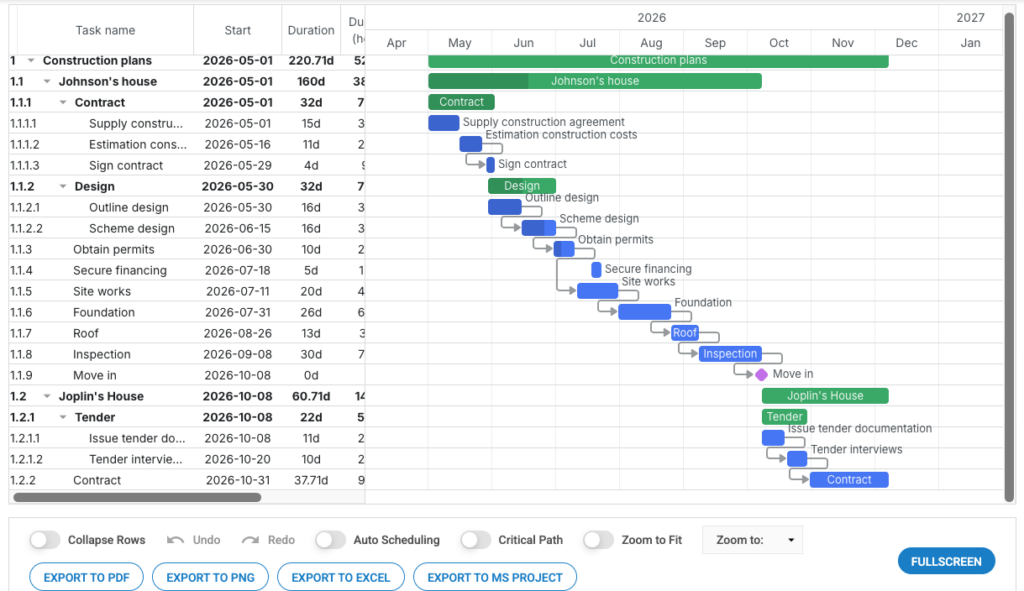Select the 1.2.2 Contract row
This screenshot has height=591, width=1024.
pyautogui.click(x=187, y=480)
